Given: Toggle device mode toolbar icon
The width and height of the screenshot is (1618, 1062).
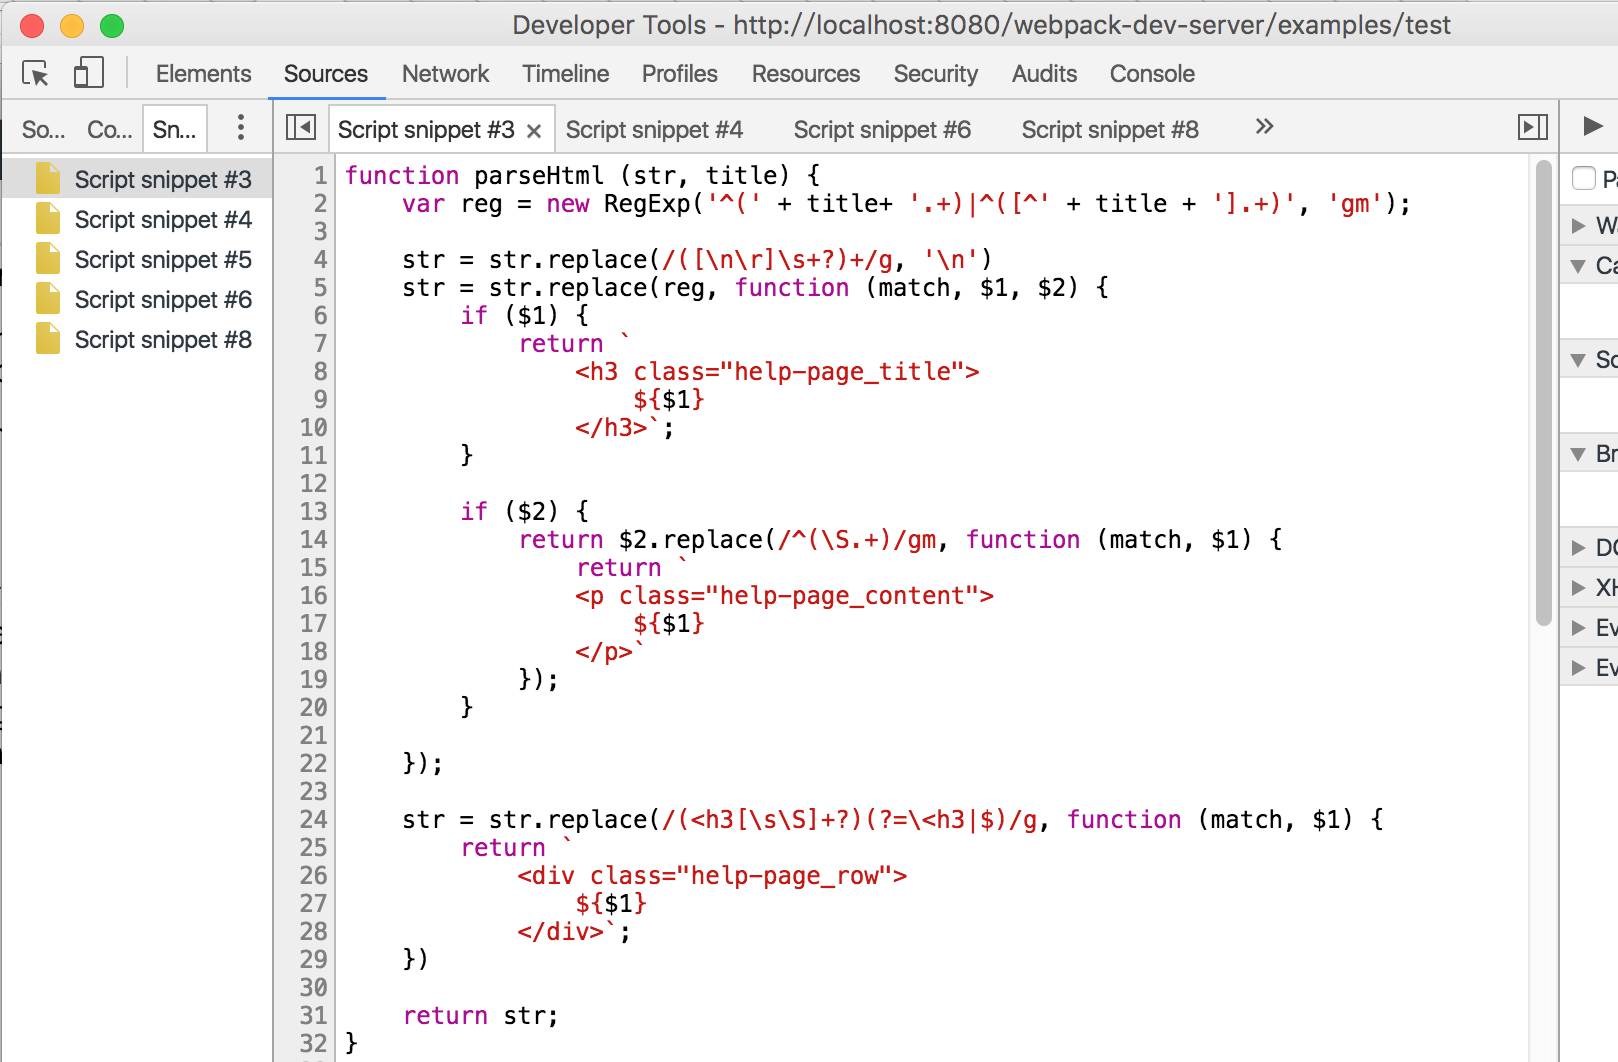Looking at the screenshot, I should (88, 72).
